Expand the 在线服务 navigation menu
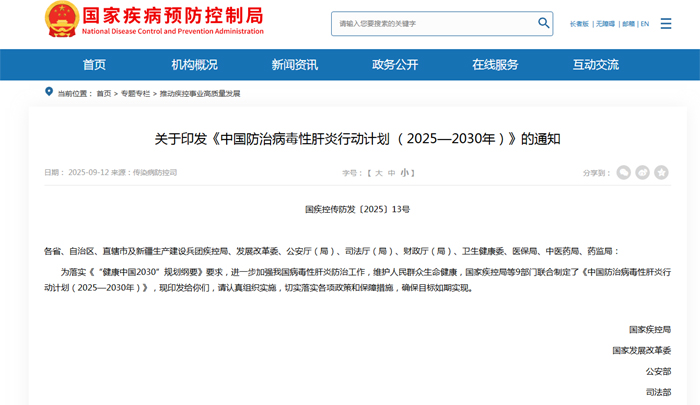This screenshot has height=405, width=700. tap(495, 65)
